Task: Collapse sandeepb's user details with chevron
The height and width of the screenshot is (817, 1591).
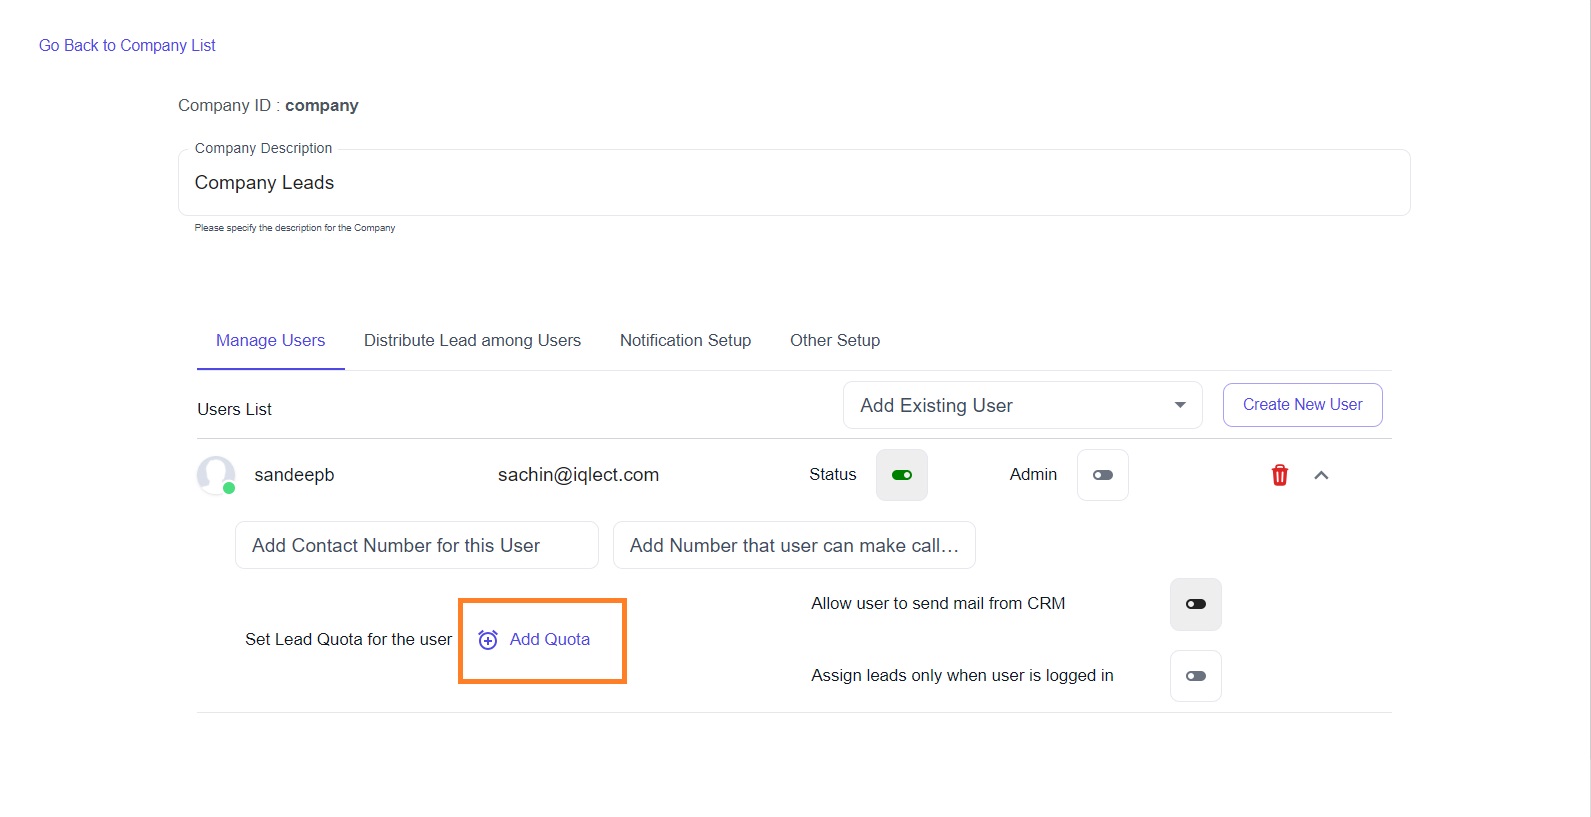Action: (1321, 475)
